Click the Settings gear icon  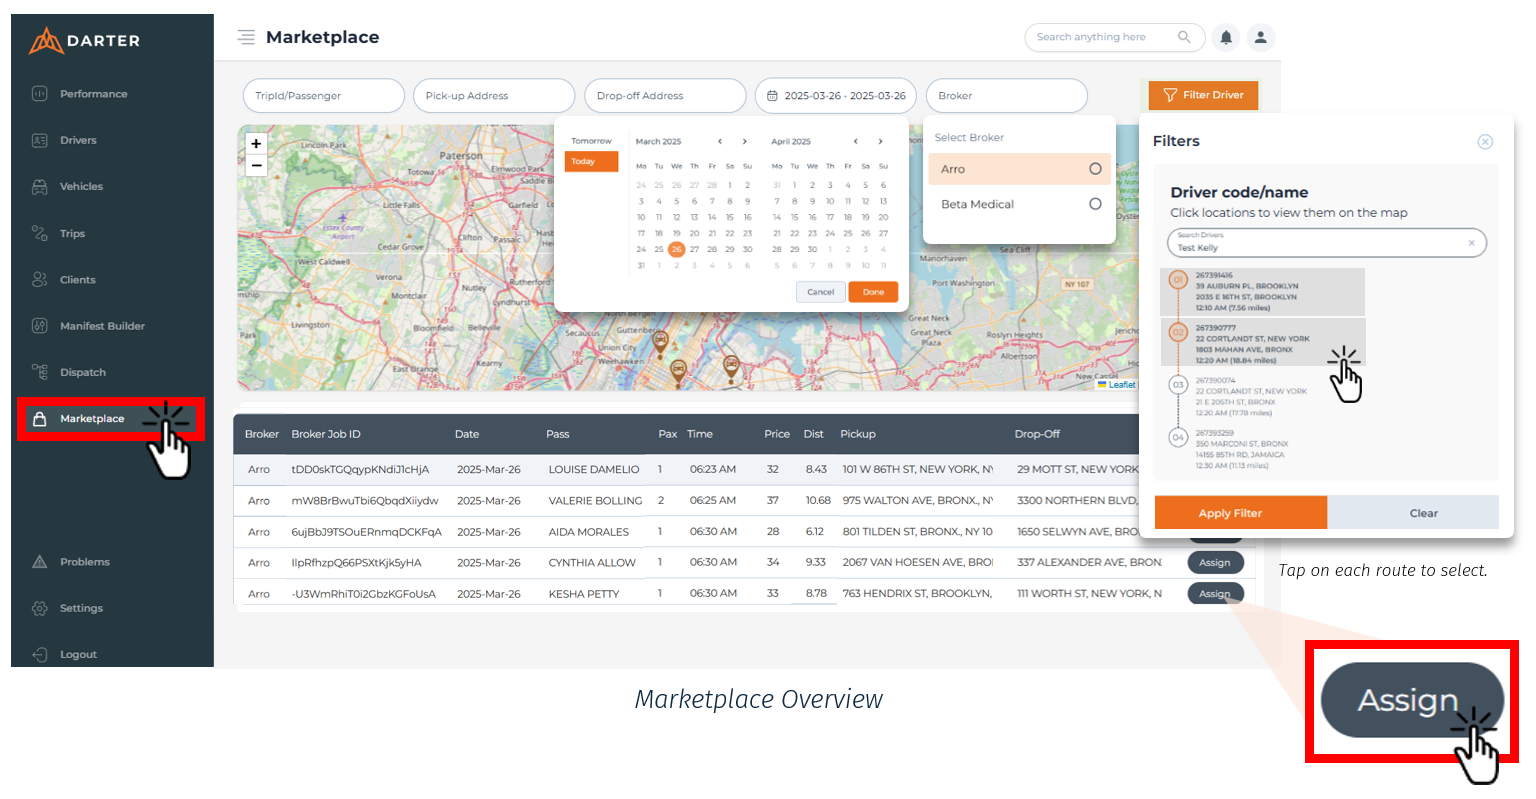coord(40,608)
